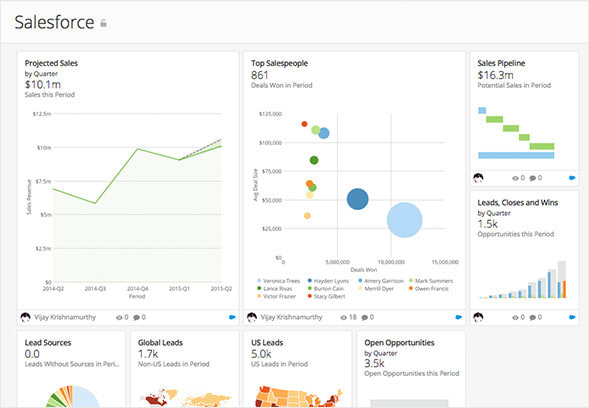Click views eye icon on Sales Pipeline card
589x408 pixels.
[515, 178]
